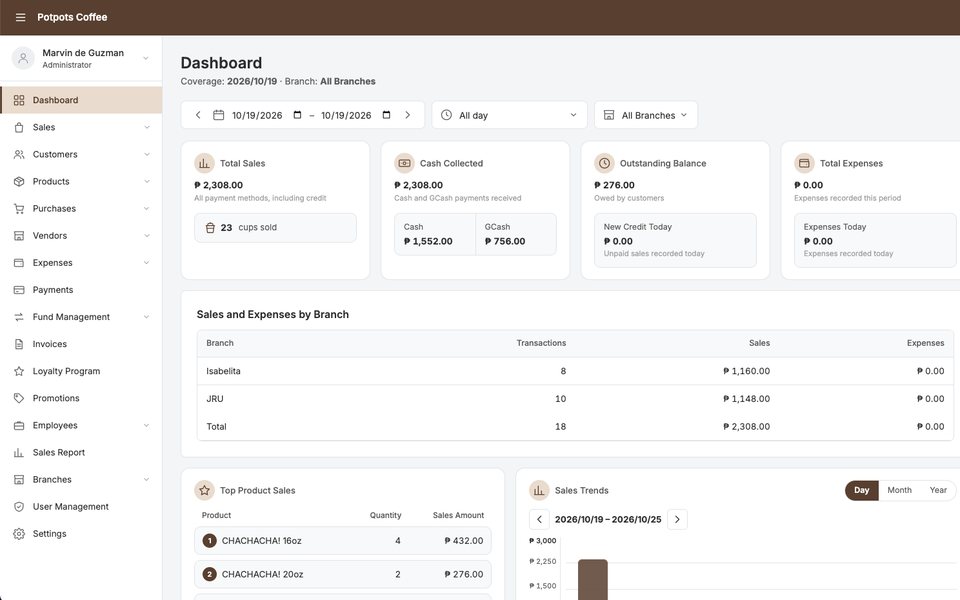Go to the Payments page
This screenshot has width=960, height=600.
pos(81,290)
